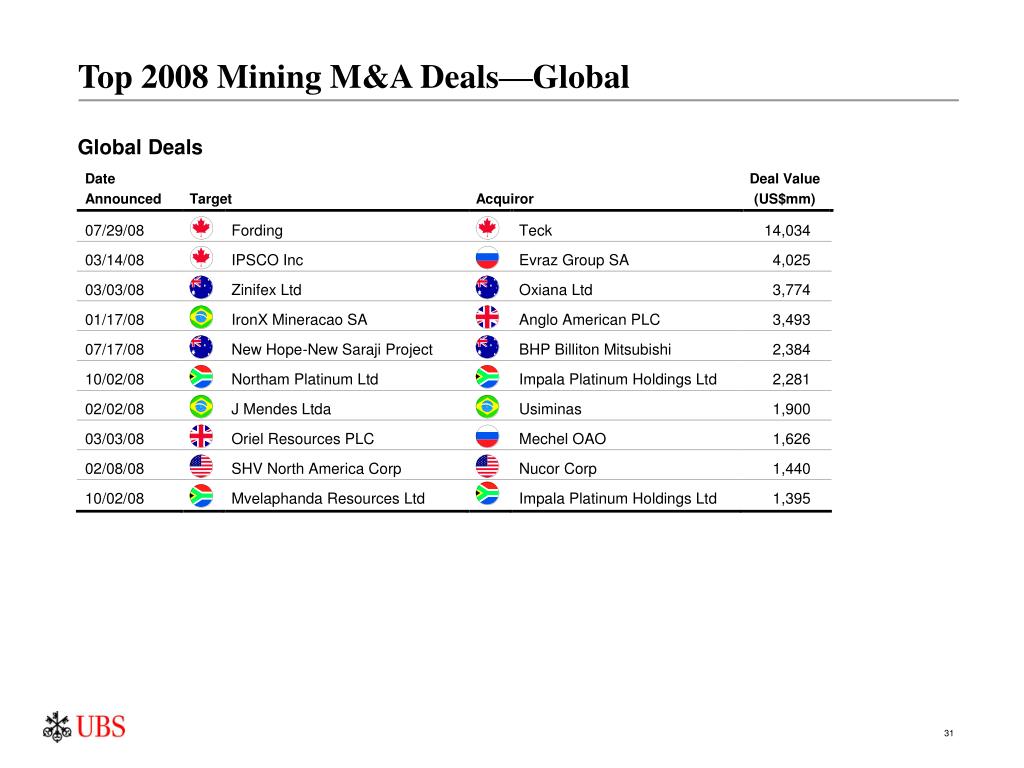Screen dimensions: 1024x768
Task: Select the deal value 1,626
Action: click(x=791, y=439)
